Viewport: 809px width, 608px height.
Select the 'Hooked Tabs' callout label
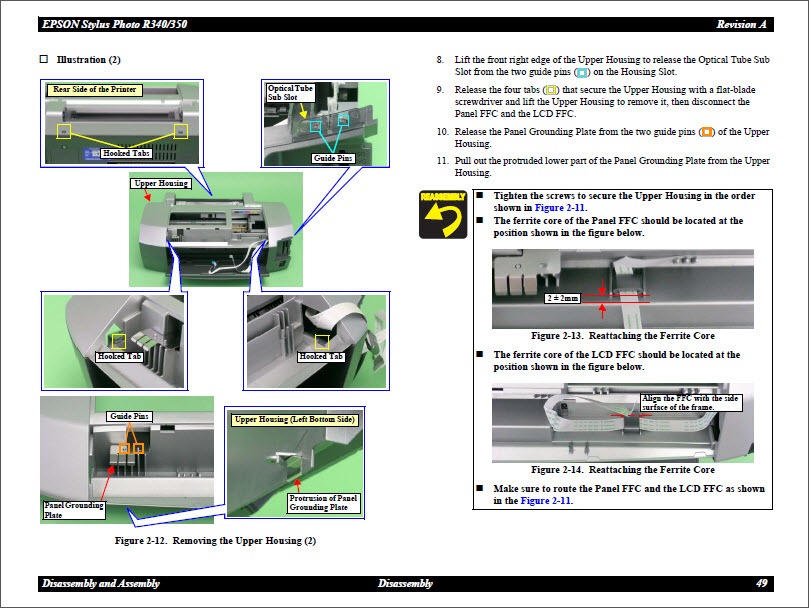pyautogui.click(x=126, y=153)
